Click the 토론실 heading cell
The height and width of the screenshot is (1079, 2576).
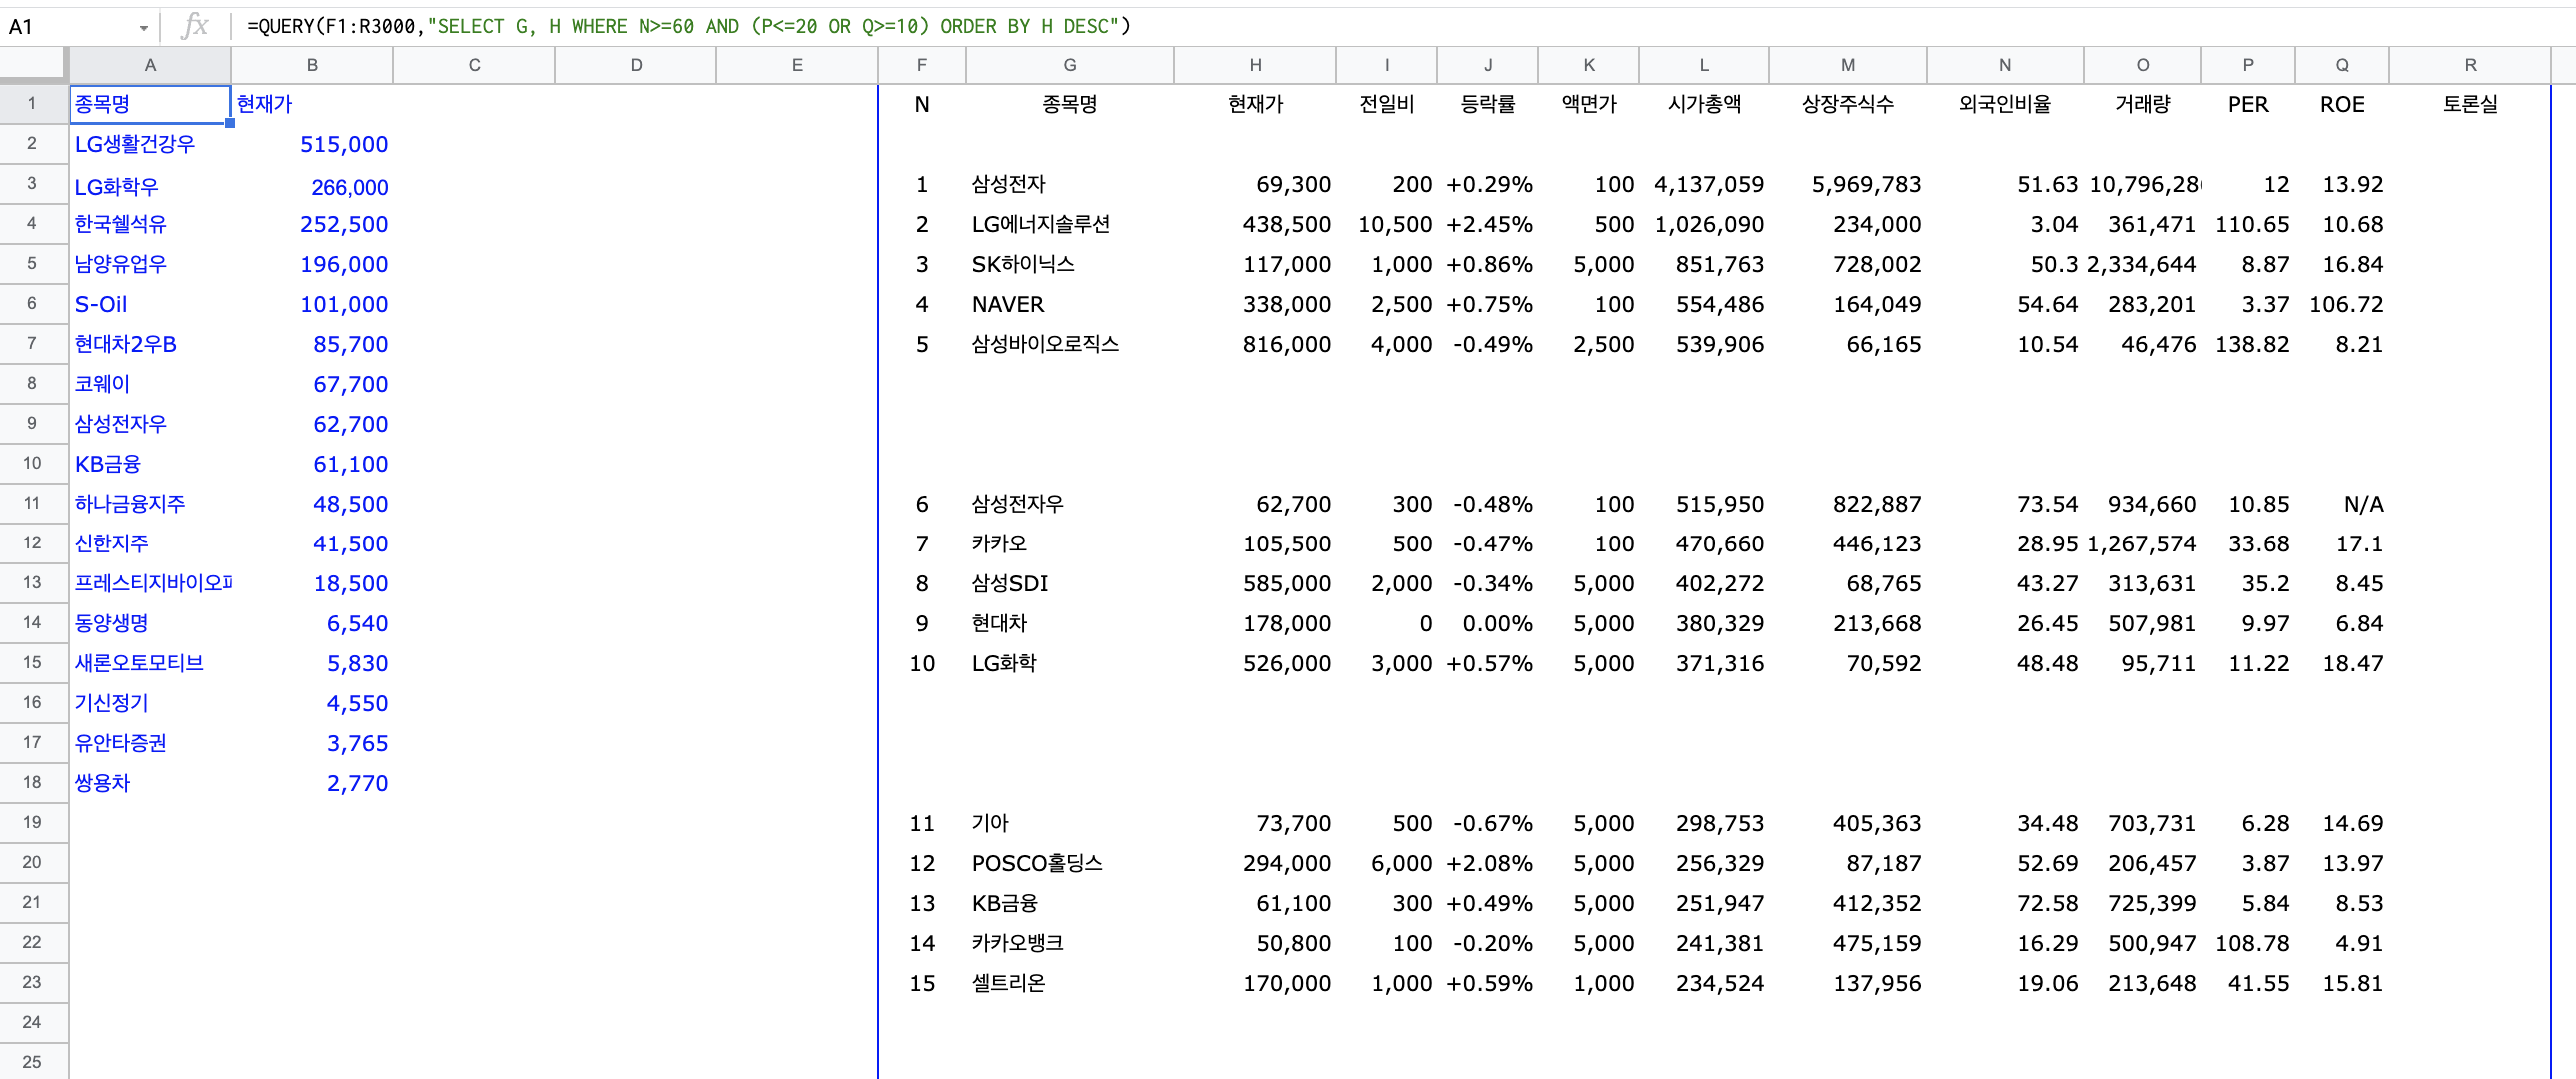click(x=2469, y=104)
